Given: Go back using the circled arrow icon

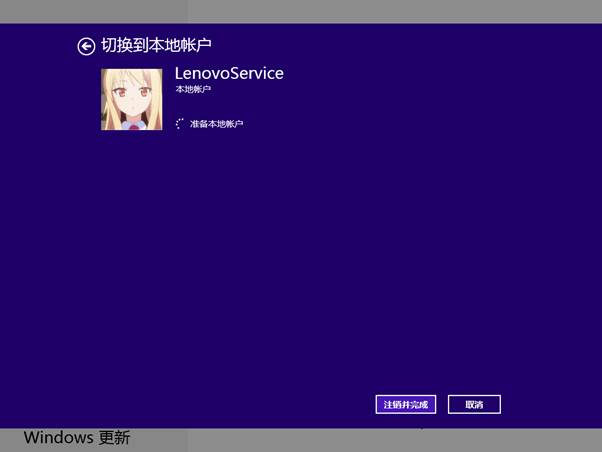Looking at the screenshot, I should (x=86, y=46).
